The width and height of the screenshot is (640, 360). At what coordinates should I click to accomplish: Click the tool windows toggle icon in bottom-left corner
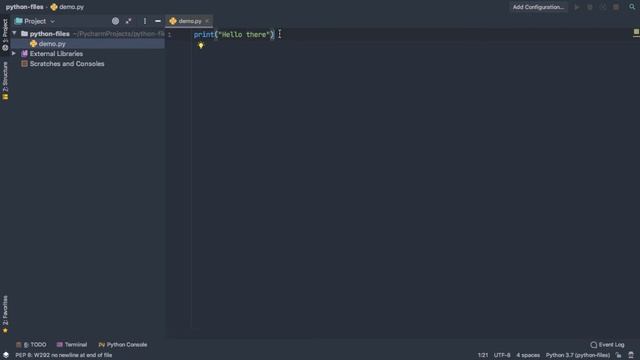(6, 355)
